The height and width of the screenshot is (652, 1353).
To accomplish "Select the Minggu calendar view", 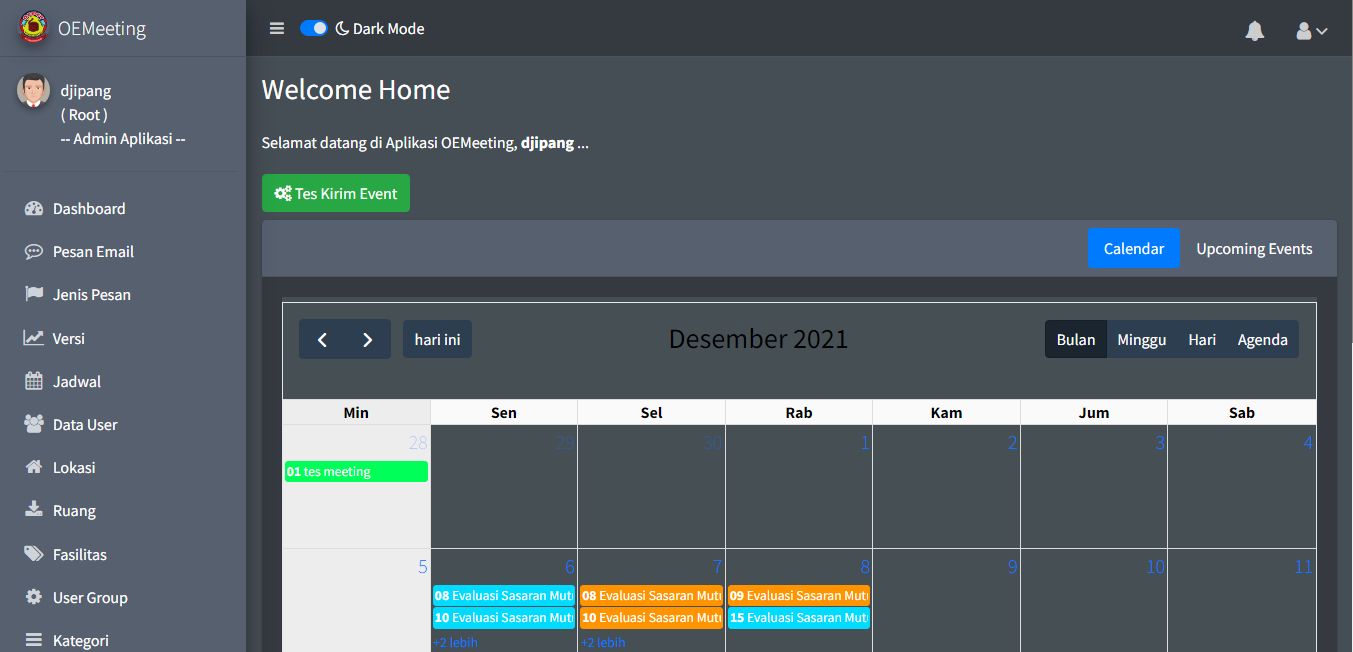I will pos(1141,340).
